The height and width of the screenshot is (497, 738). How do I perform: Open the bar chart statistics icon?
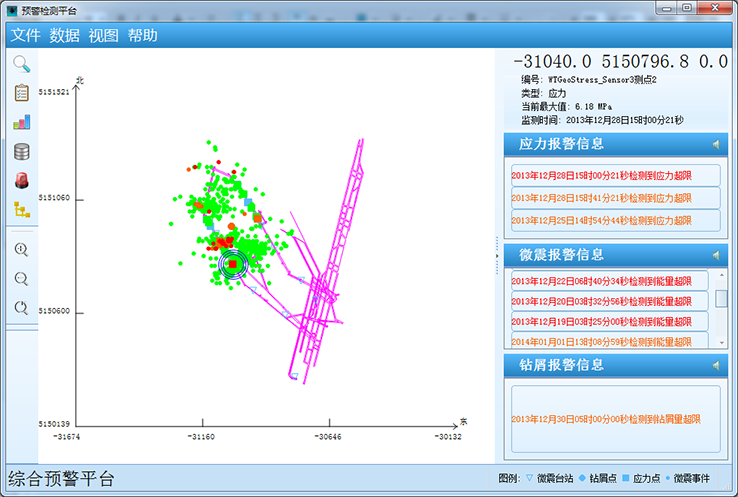[x=21, y=122]
